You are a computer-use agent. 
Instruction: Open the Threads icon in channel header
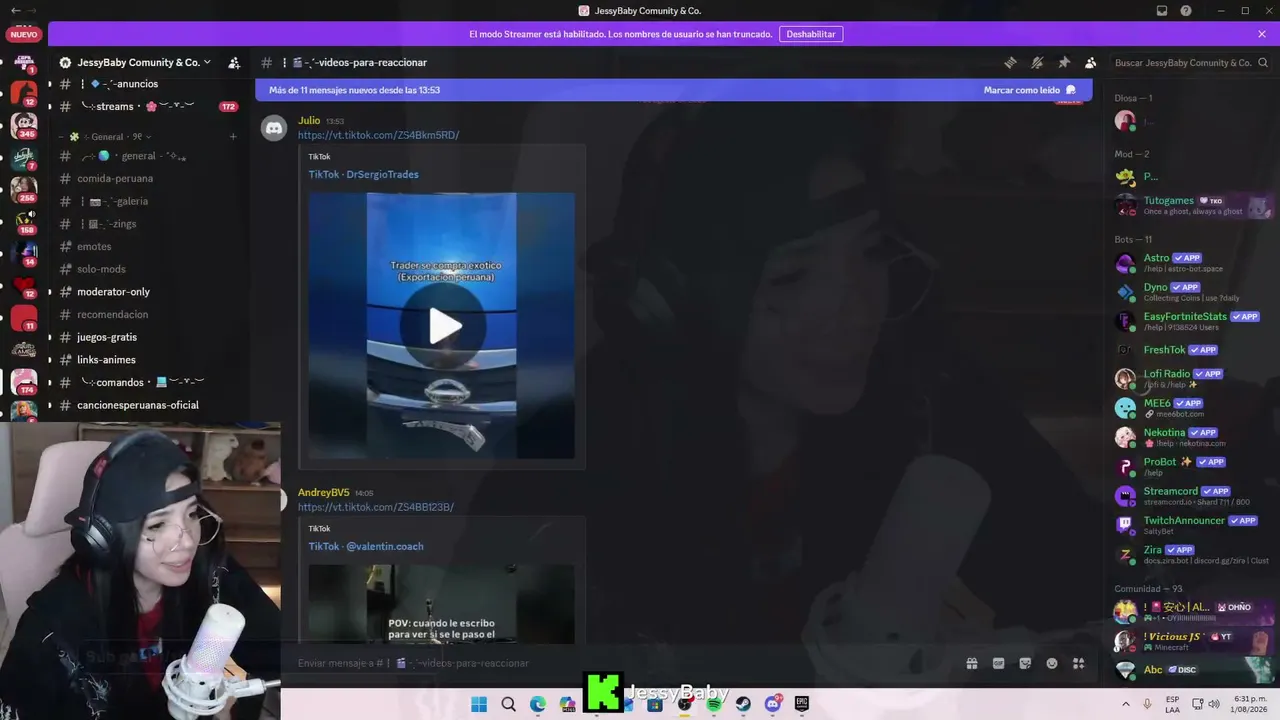[1010, 62]
